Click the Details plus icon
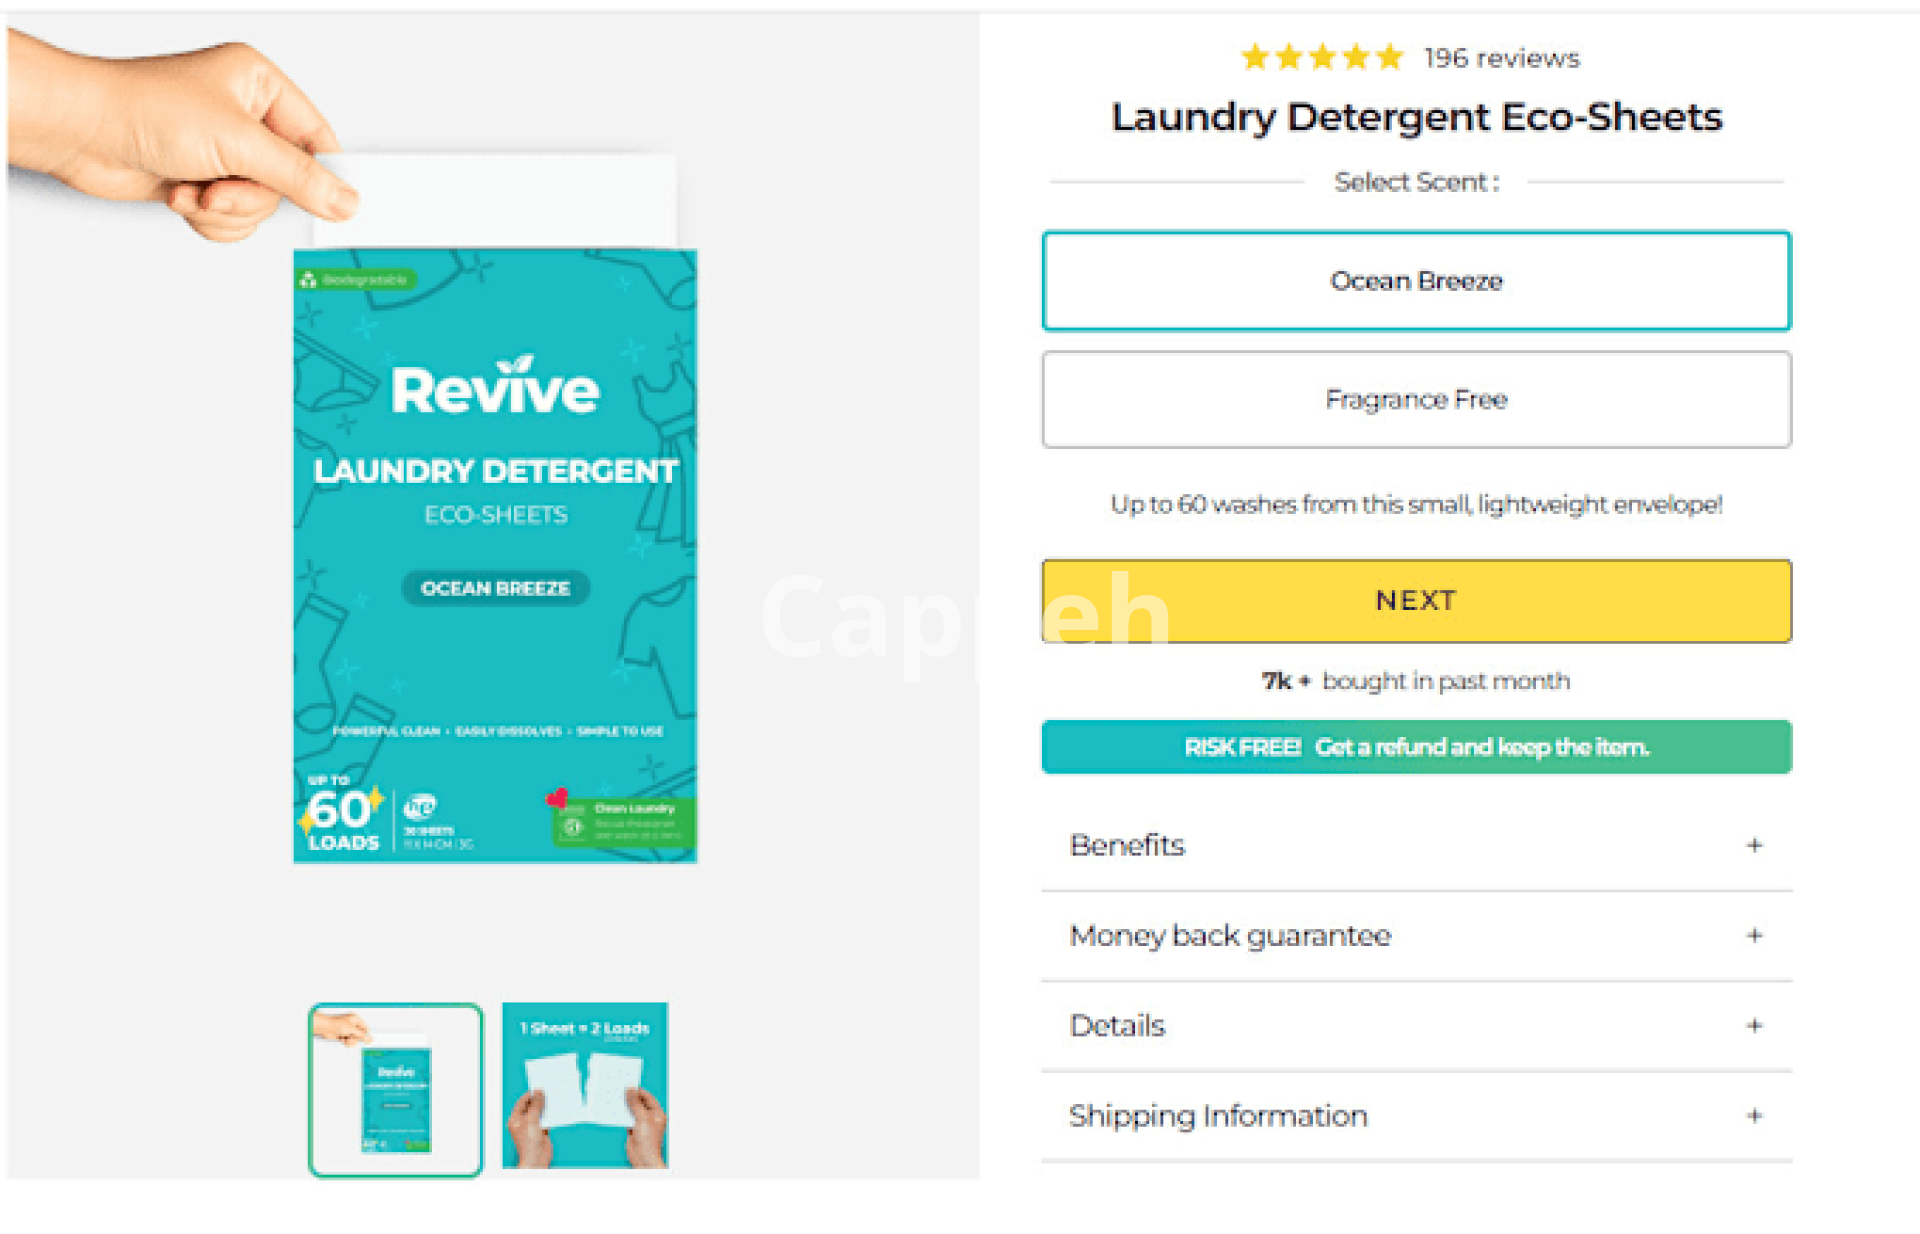This screenshot has height=1234, width=1920. (x=1754, y=1025)
